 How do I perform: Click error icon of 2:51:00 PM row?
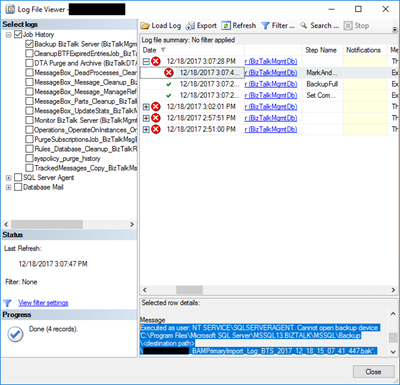(156, 129)
